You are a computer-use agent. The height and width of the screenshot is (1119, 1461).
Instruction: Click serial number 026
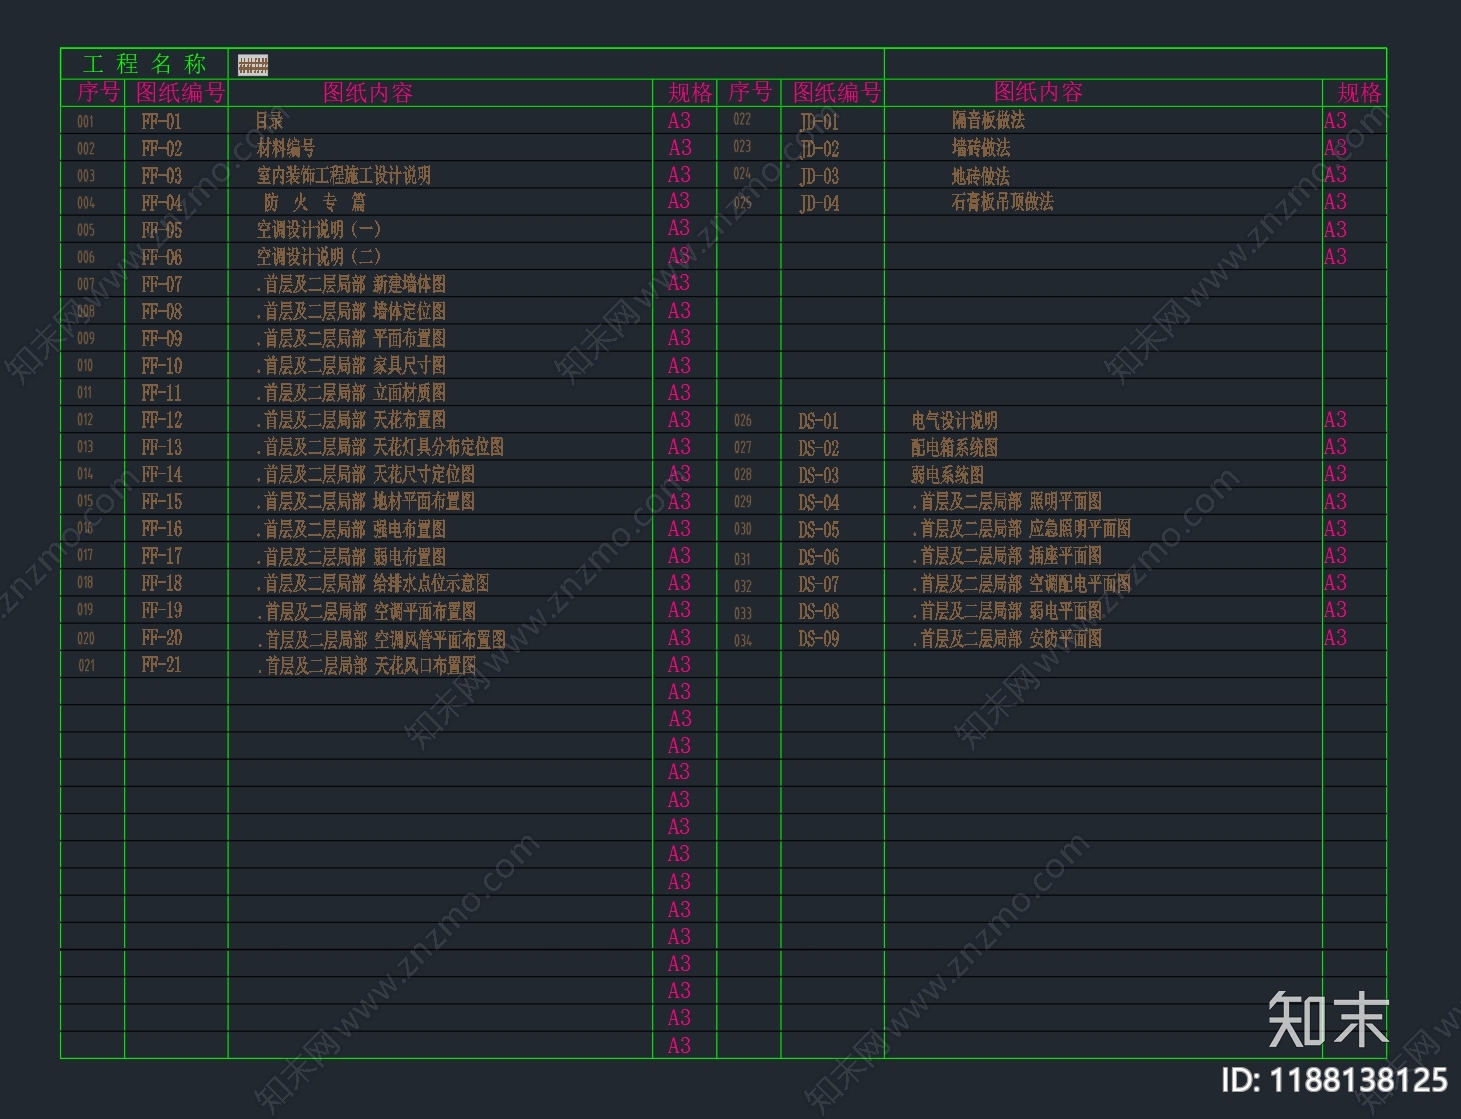(x=743, y=421)
